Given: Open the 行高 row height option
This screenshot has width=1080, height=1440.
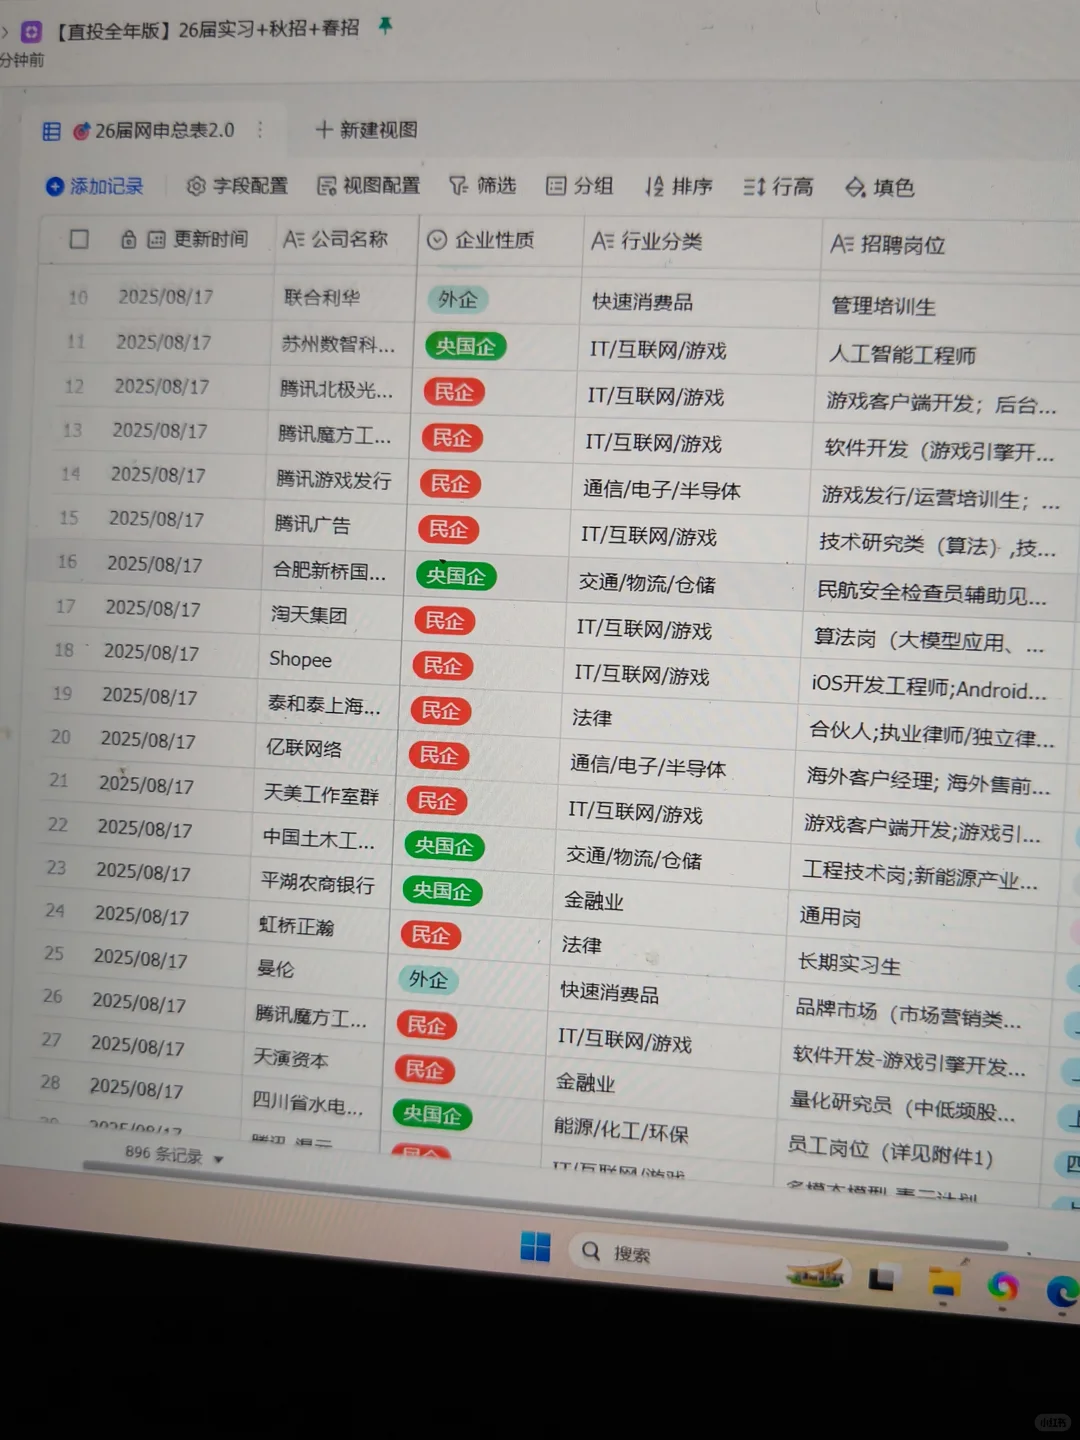Looking at the screenshot, I should pyautogui.click(x=778, y=187).
